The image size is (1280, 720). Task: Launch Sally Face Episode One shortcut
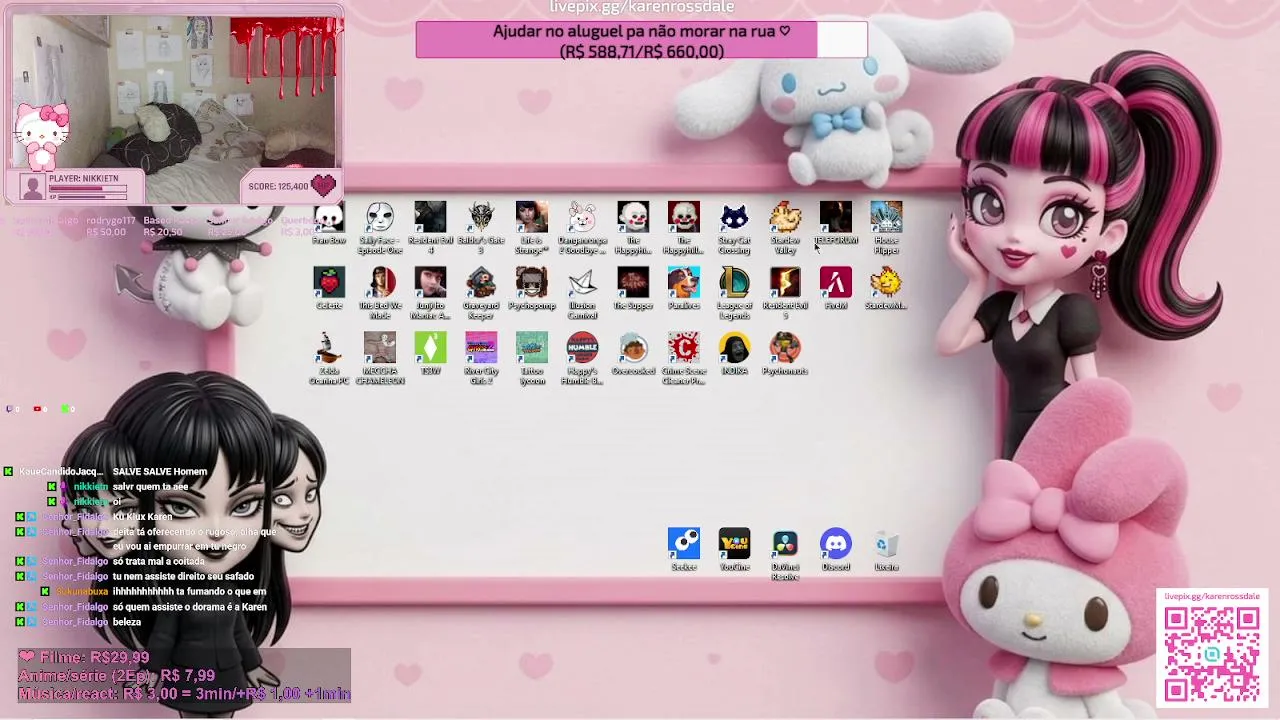coord(380,228)
